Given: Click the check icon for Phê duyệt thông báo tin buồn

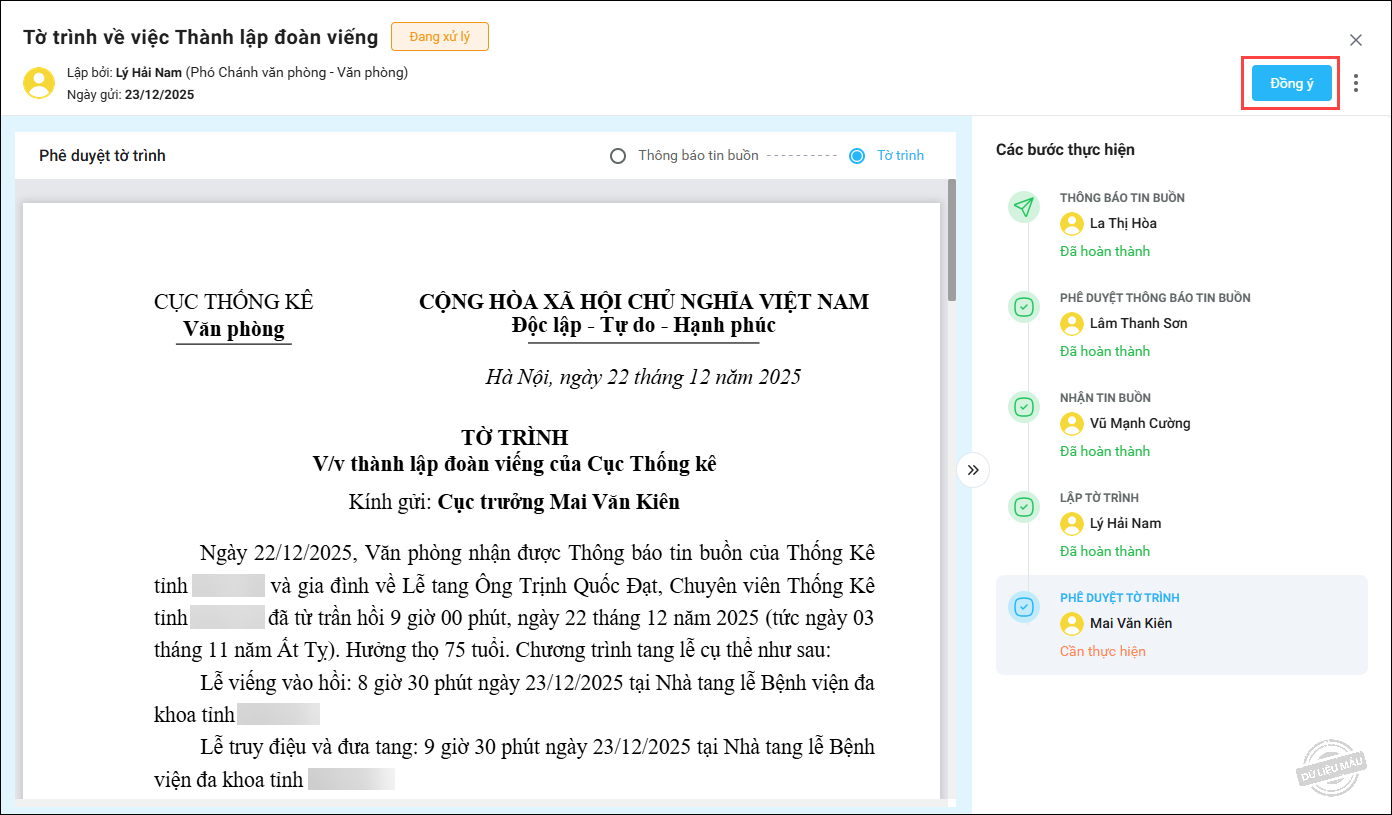Looking at the screenshot, I should coord(1023,307).
